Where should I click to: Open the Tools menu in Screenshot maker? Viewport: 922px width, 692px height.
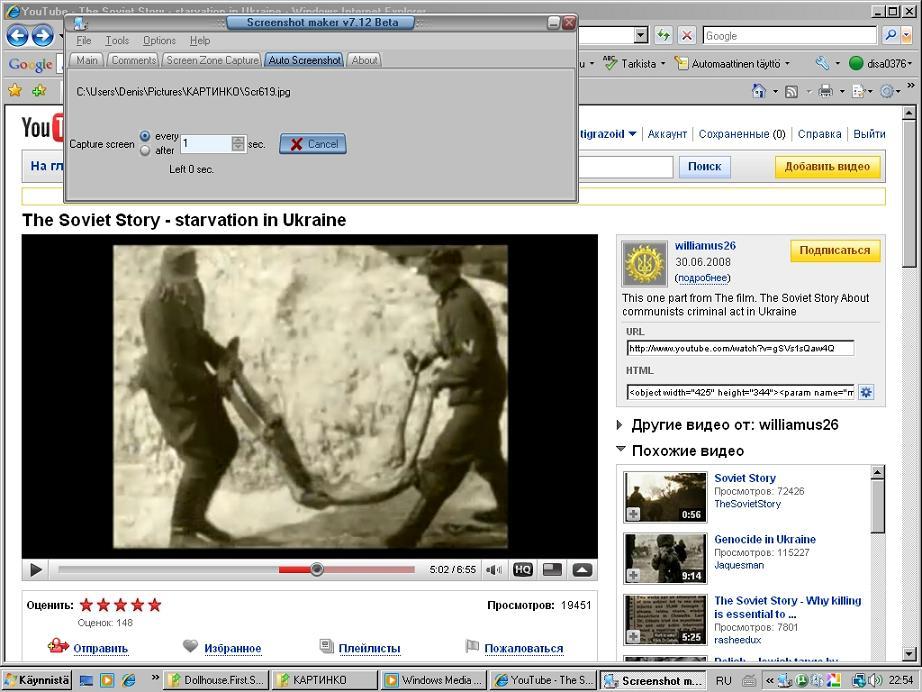point(117,41)
